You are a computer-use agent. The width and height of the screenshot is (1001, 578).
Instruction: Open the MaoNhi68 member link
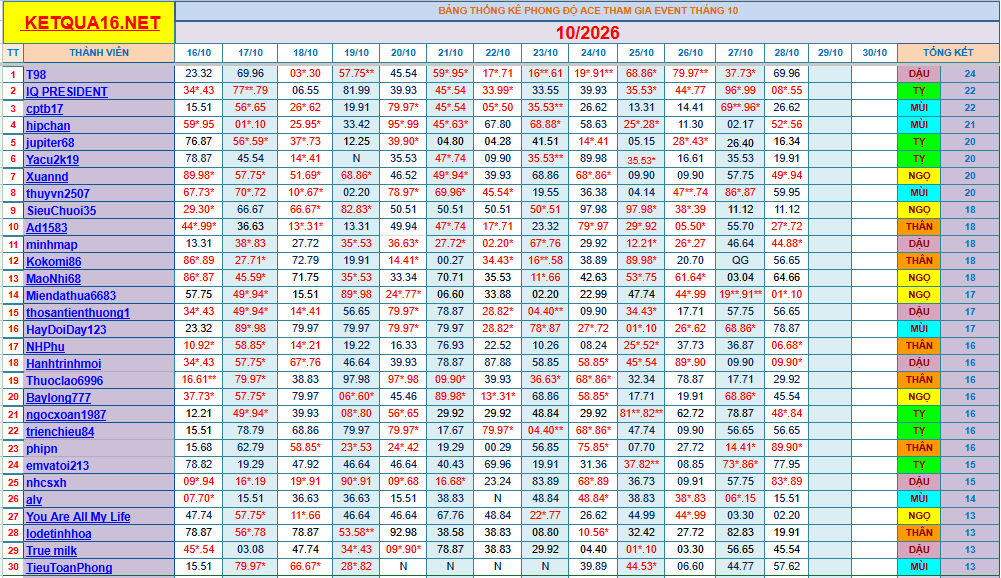click(53, 279)
